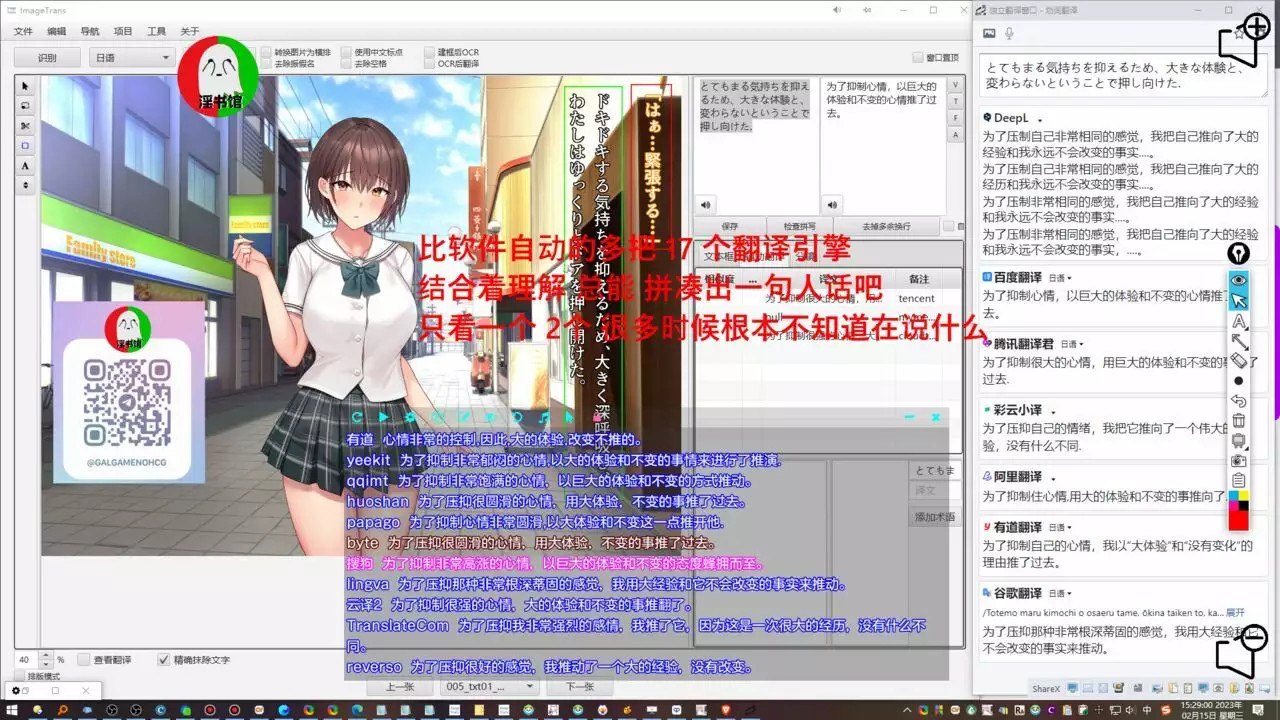The width and height of the screenshot is (1280, 720).
Task: Play audio for the source Japanese text
Action: point(707,205)
